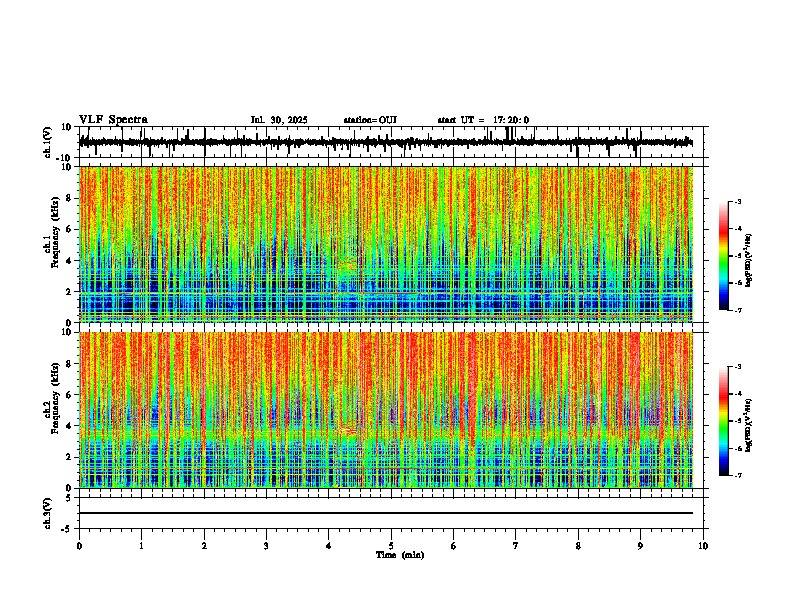Click the start UT = 17:20:0 text
Image resolution: width=792 pixels, height=612 pixels.
pyautogui.click(x=483, y=120)
